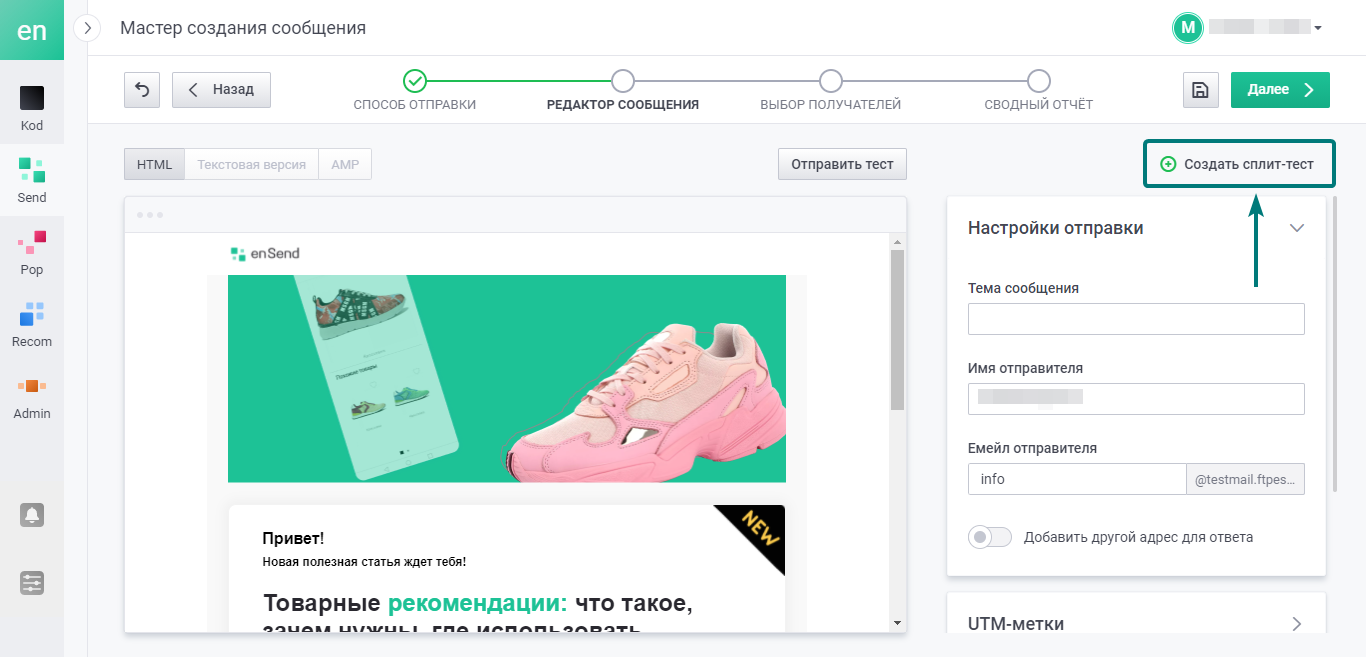The height and width of the screenshot is (657, 1366).
Task: Expand the UTM-метки section
Action: [x=1297, y=624]
